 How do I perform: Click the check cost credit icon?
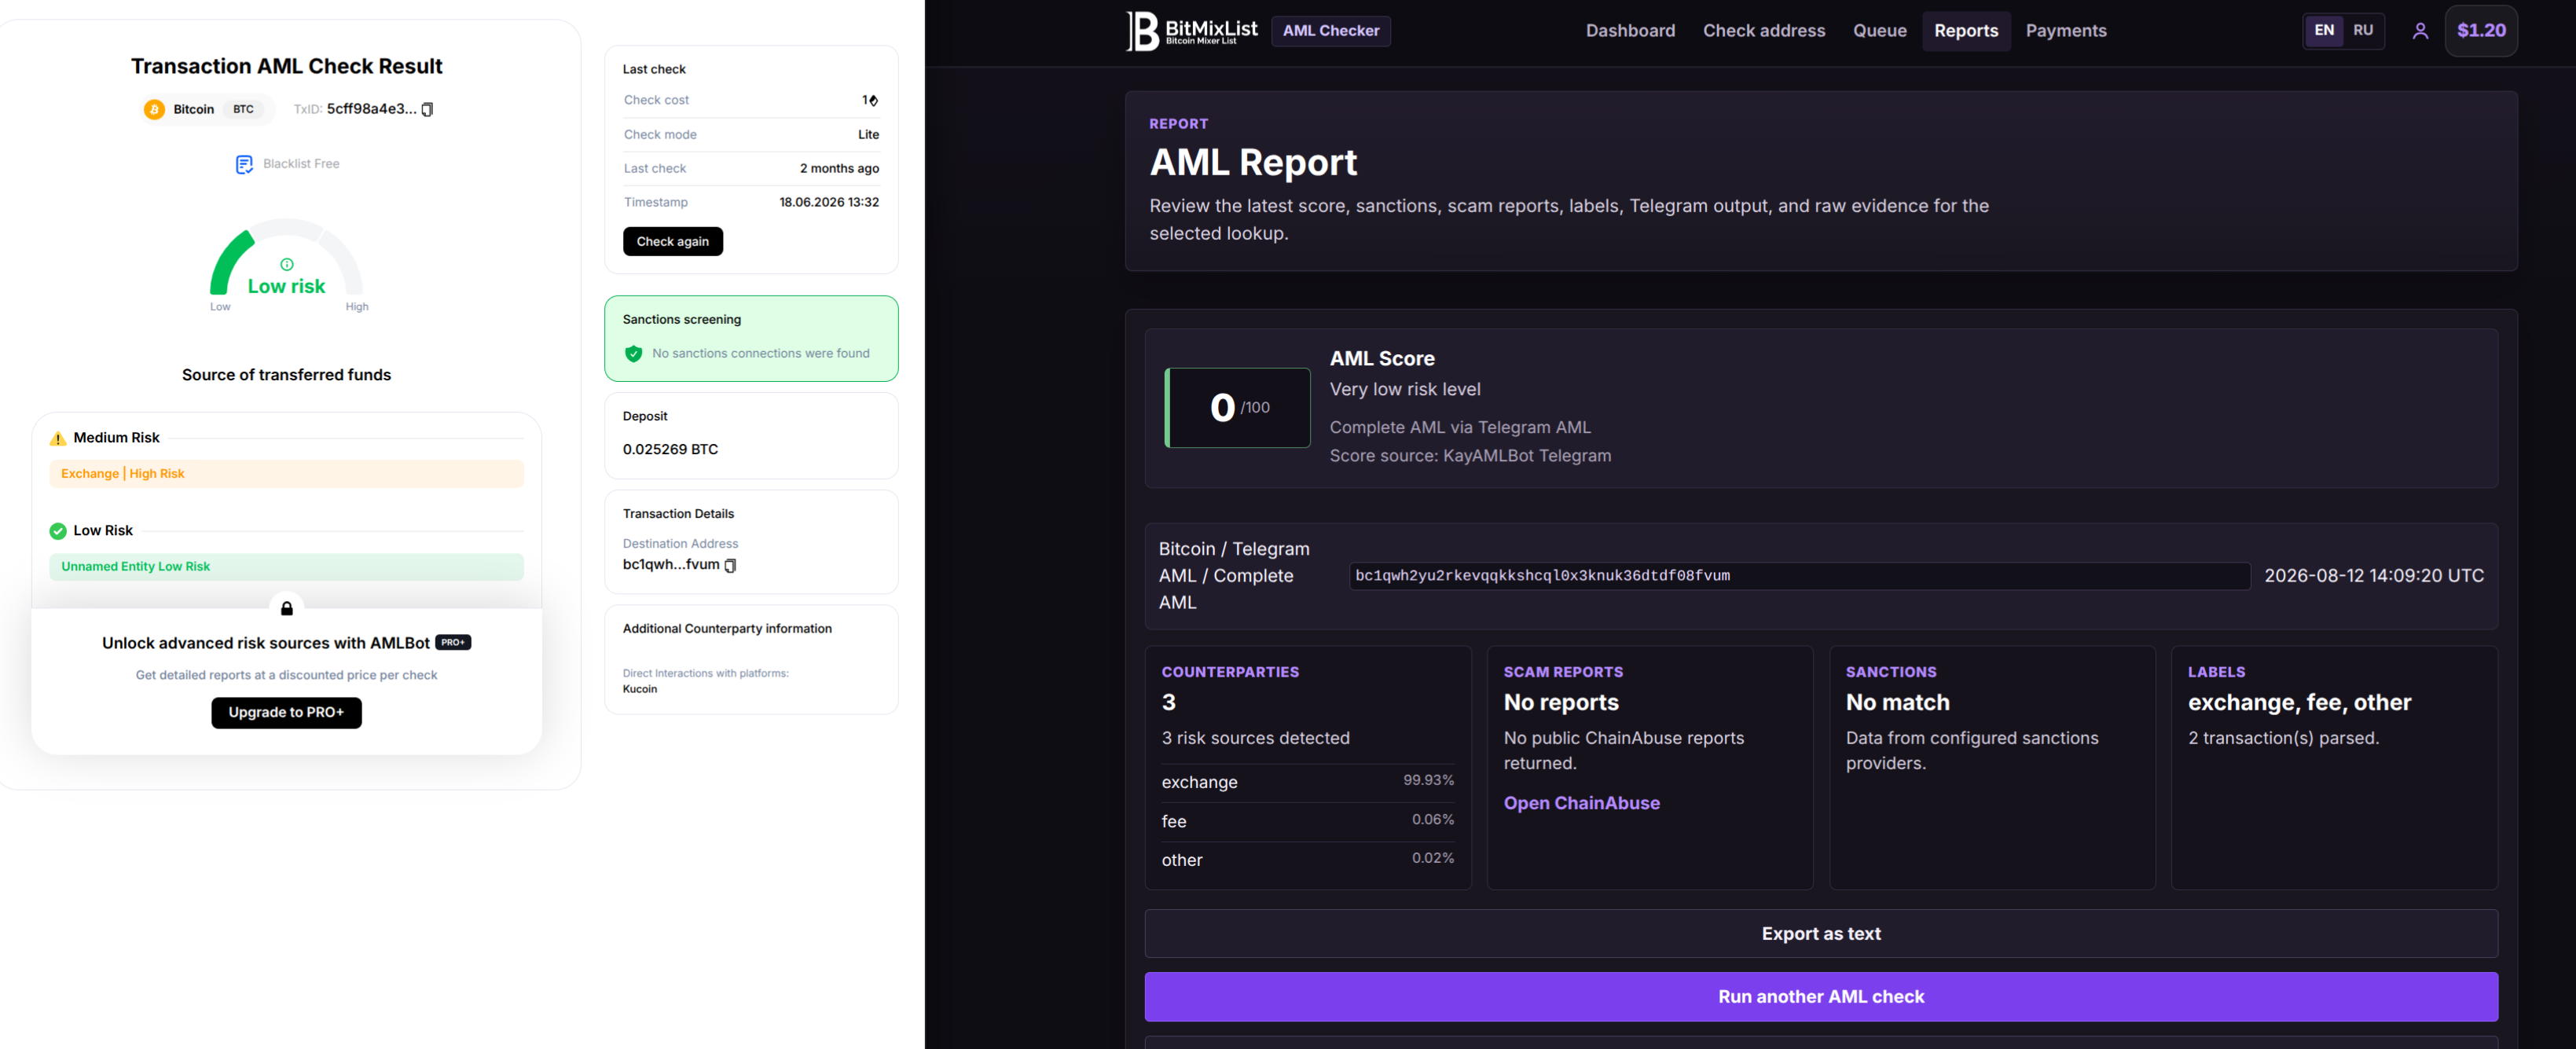(873, 100)
